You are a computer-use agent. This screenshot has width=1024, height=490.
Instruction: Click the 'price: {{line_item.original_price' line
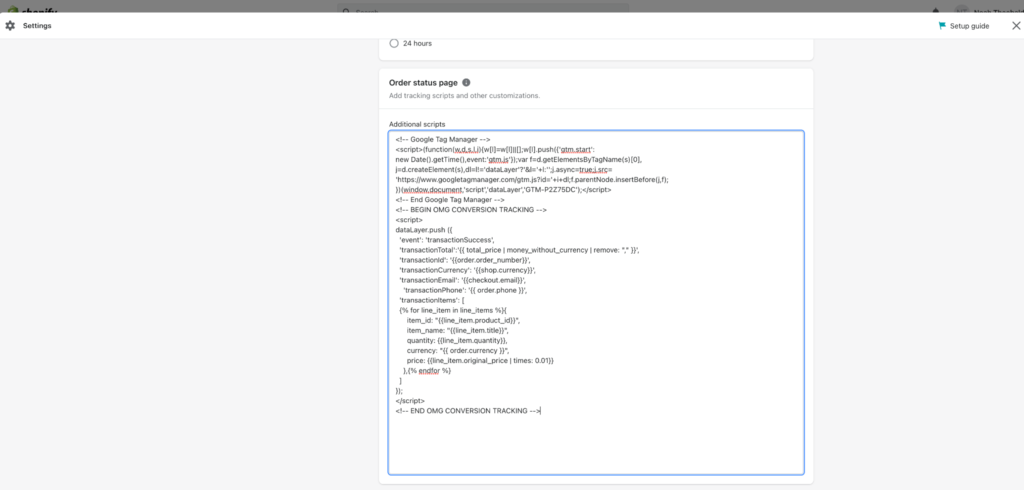click(480, 361)
